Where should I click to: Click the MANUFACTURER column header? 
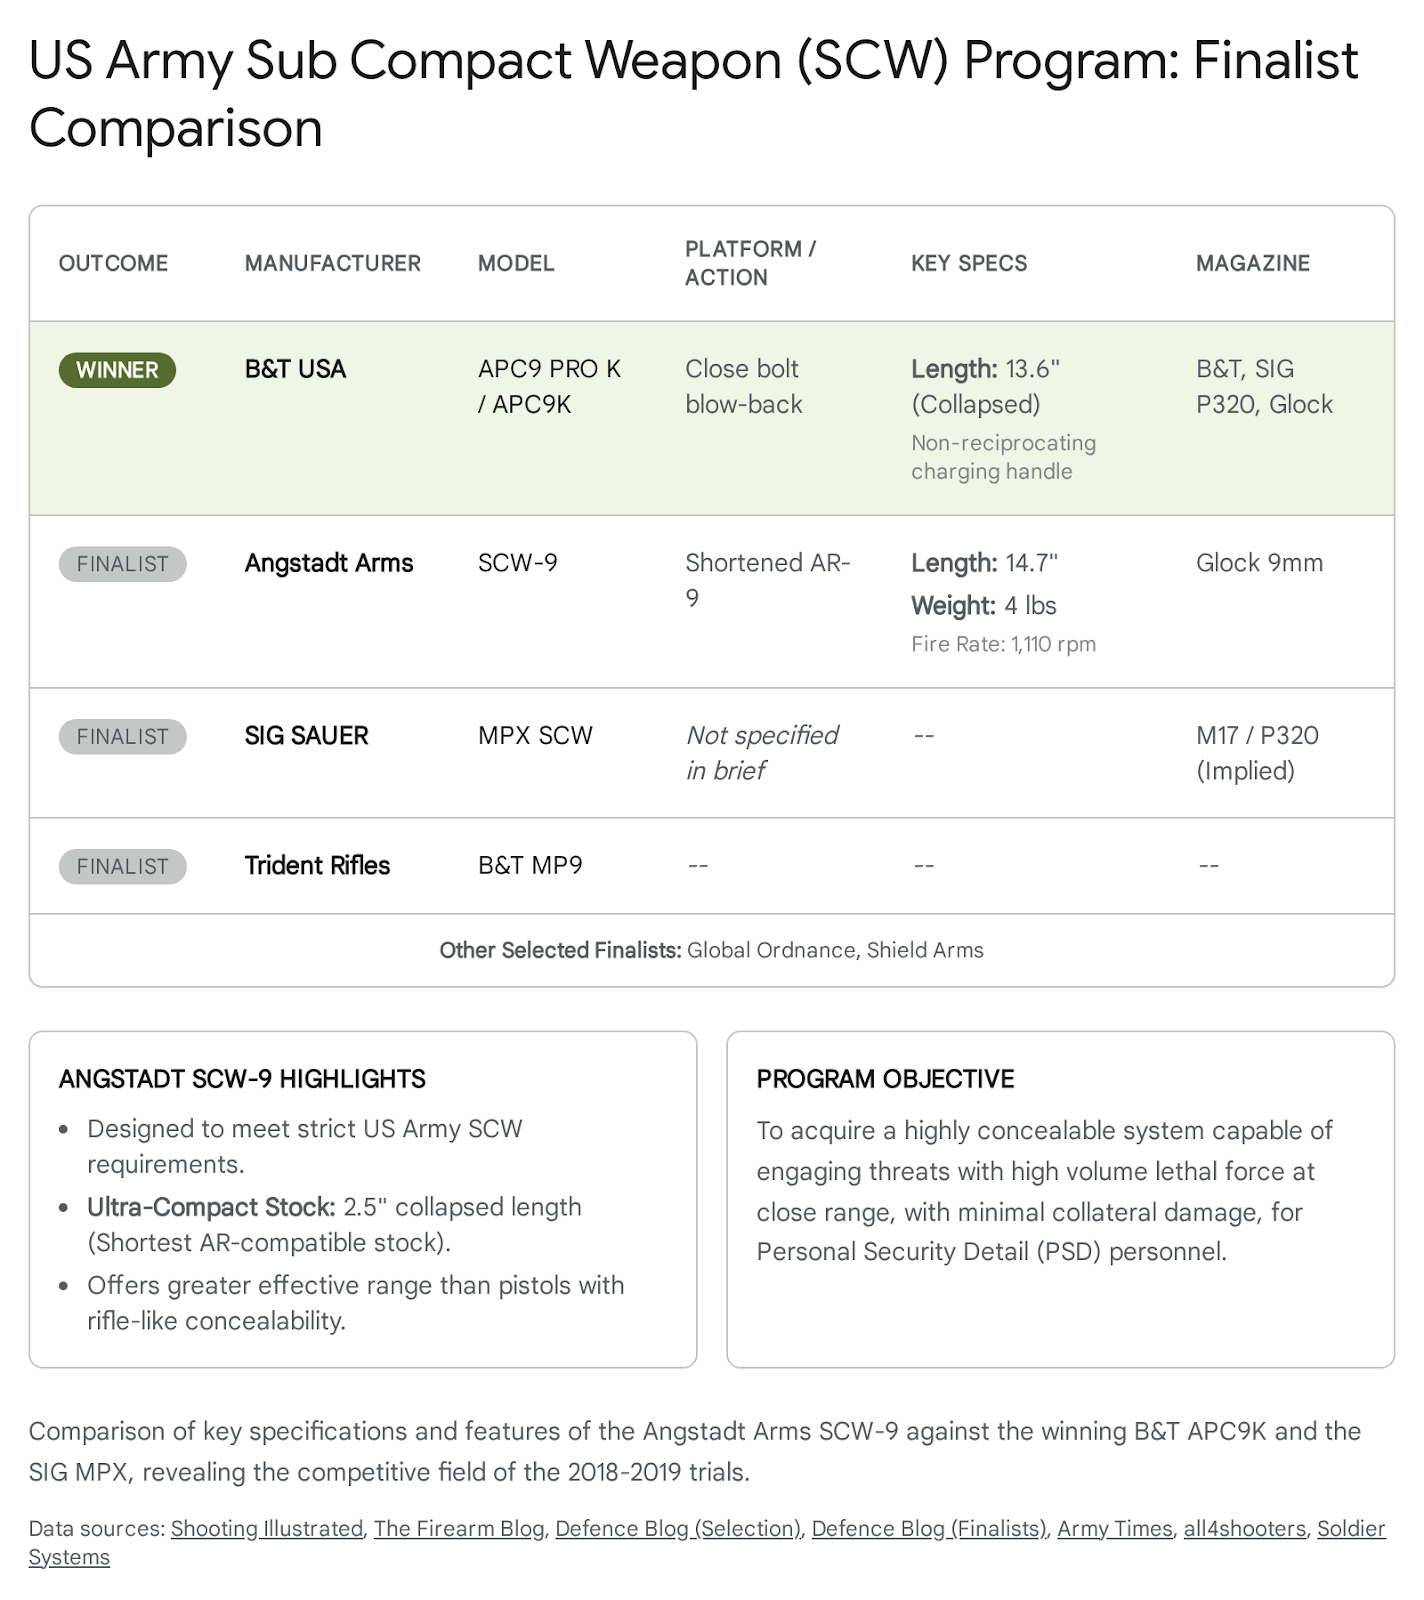pos(332,263)
